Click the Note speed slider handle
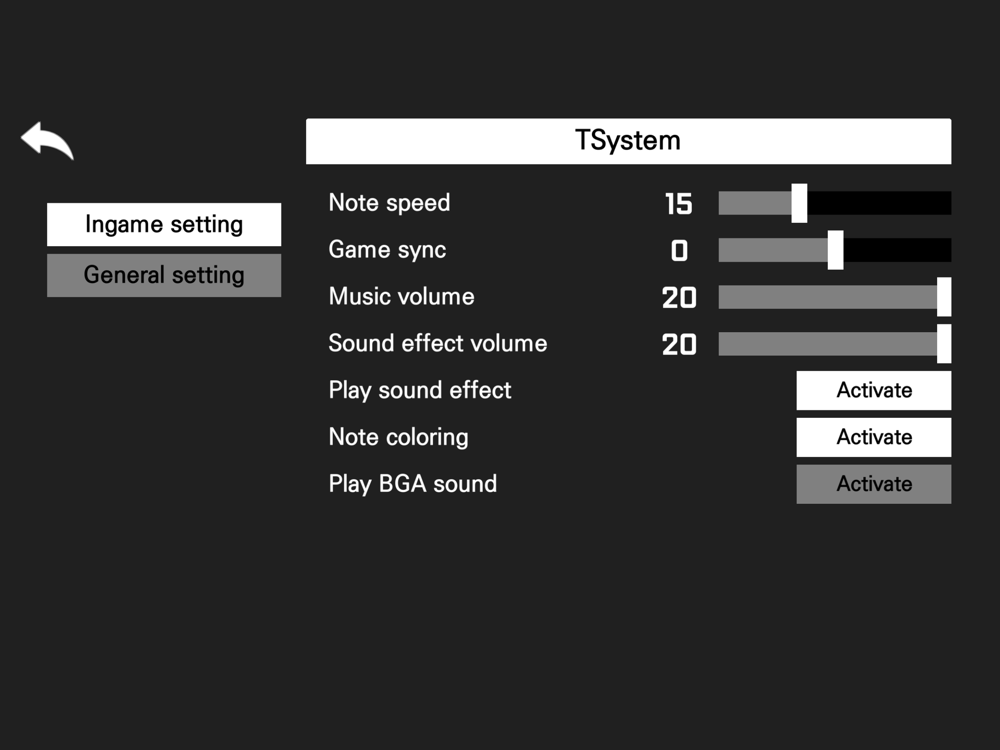The image size is (1000, 750). point(799,203)
